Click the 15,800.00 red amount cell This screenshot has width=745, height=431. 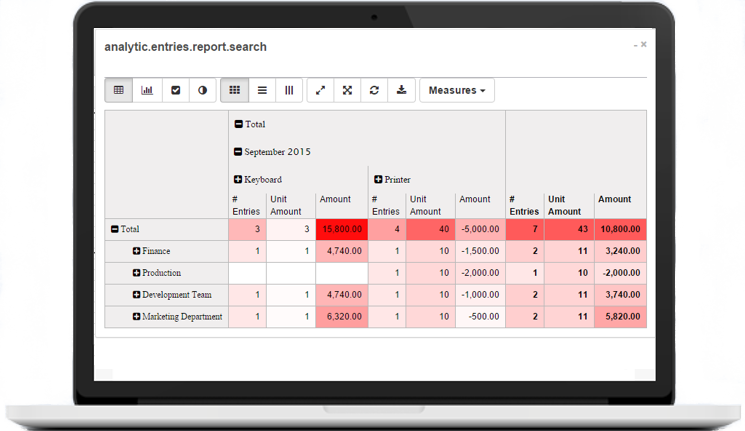(x=341, y=229)
